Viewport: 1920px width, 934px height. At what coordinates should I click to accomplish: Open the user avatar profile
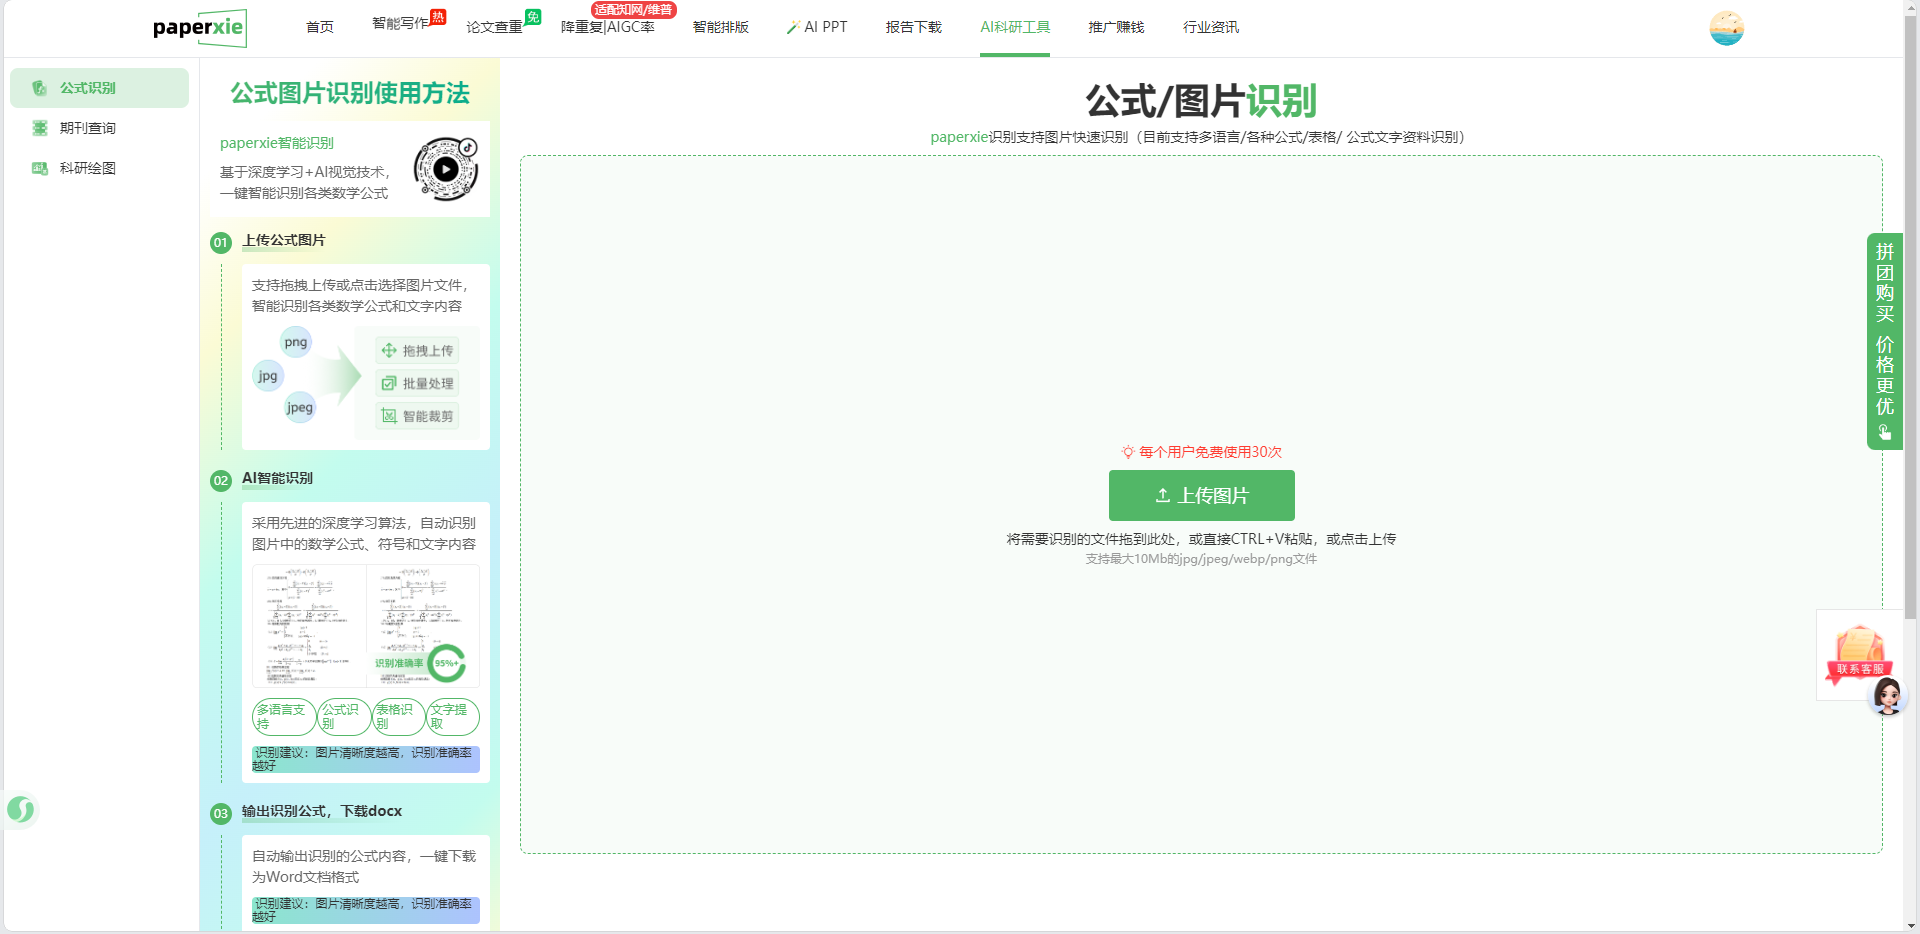[x=1726, y=28]
